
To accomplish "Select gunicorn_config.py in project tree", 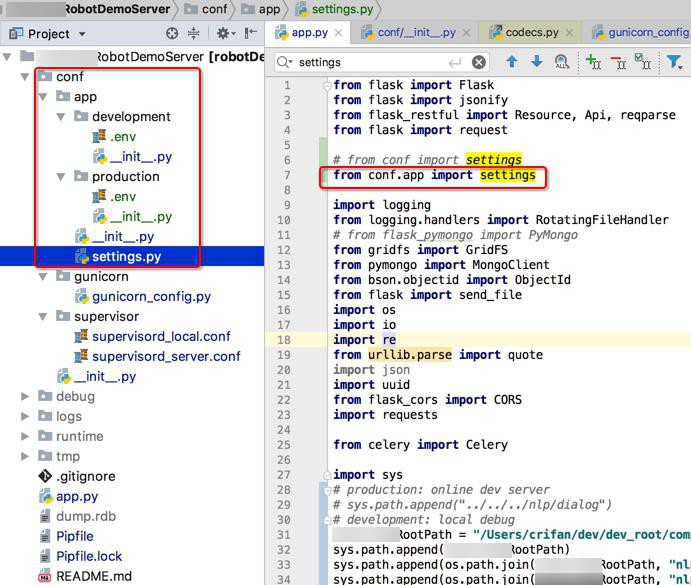I will pyautogui.click(x=151, y=297).
